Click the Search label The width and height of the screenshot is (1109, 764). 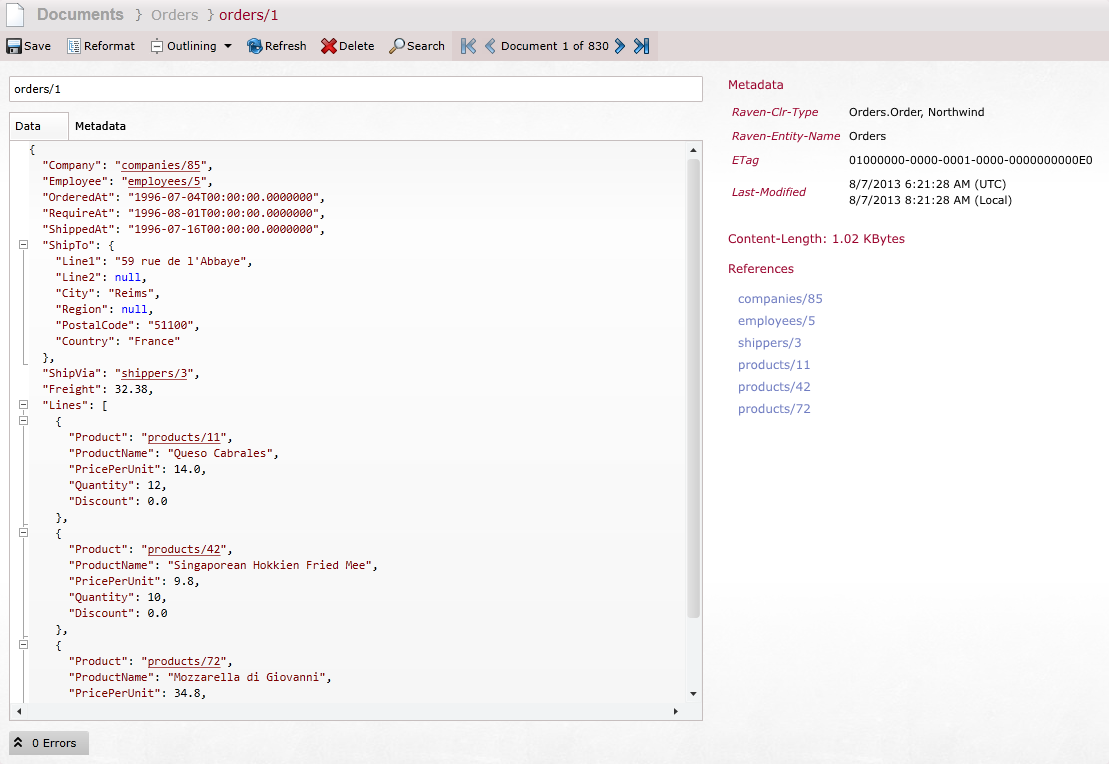pos(426,46)
